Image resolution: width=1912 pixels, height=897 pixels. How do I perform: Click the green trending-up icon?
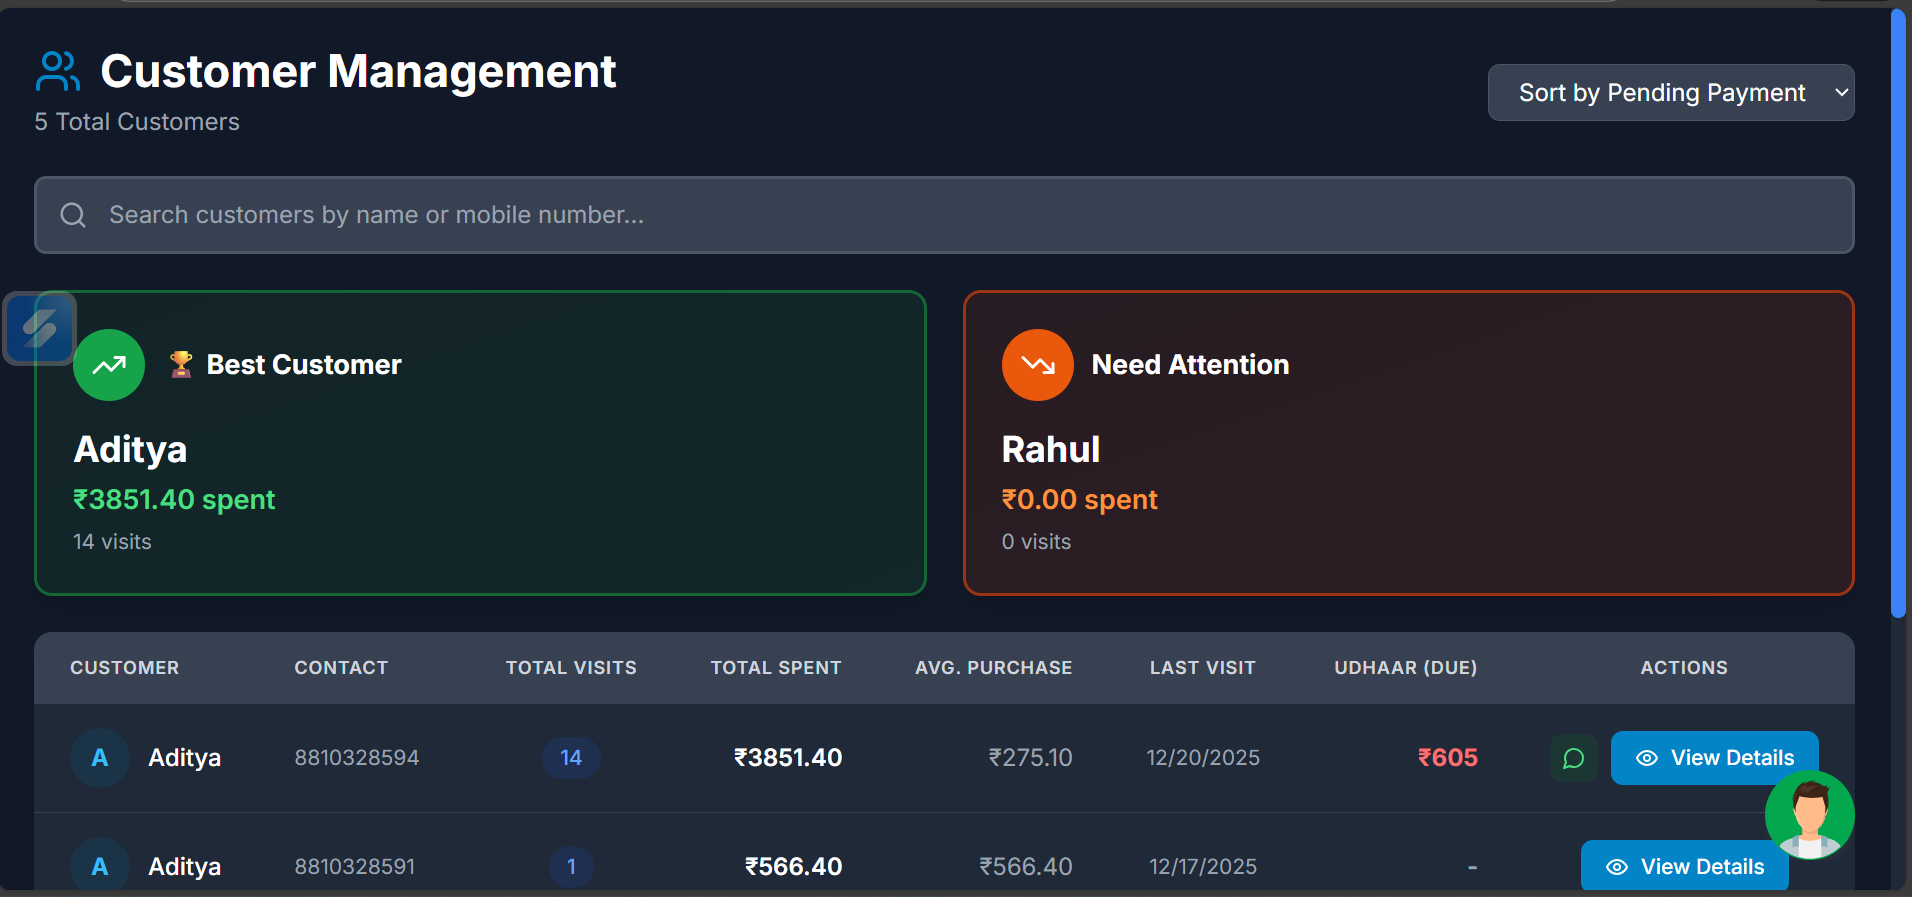[x=109, y=365]
